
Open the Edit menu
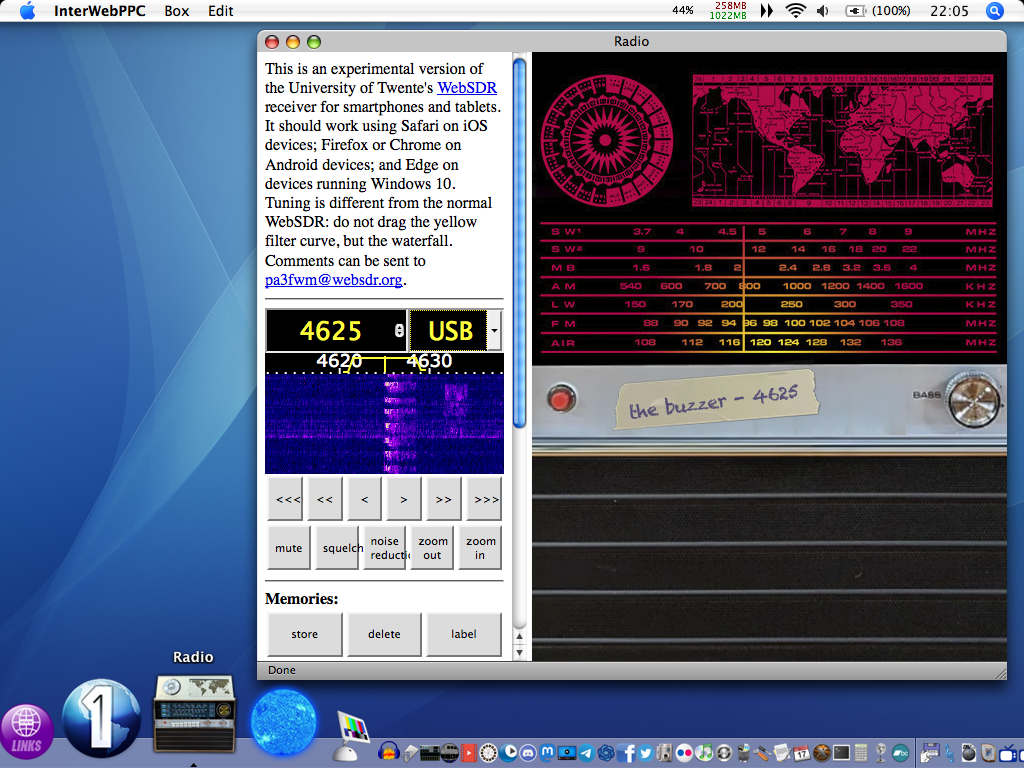click(220, 10)
